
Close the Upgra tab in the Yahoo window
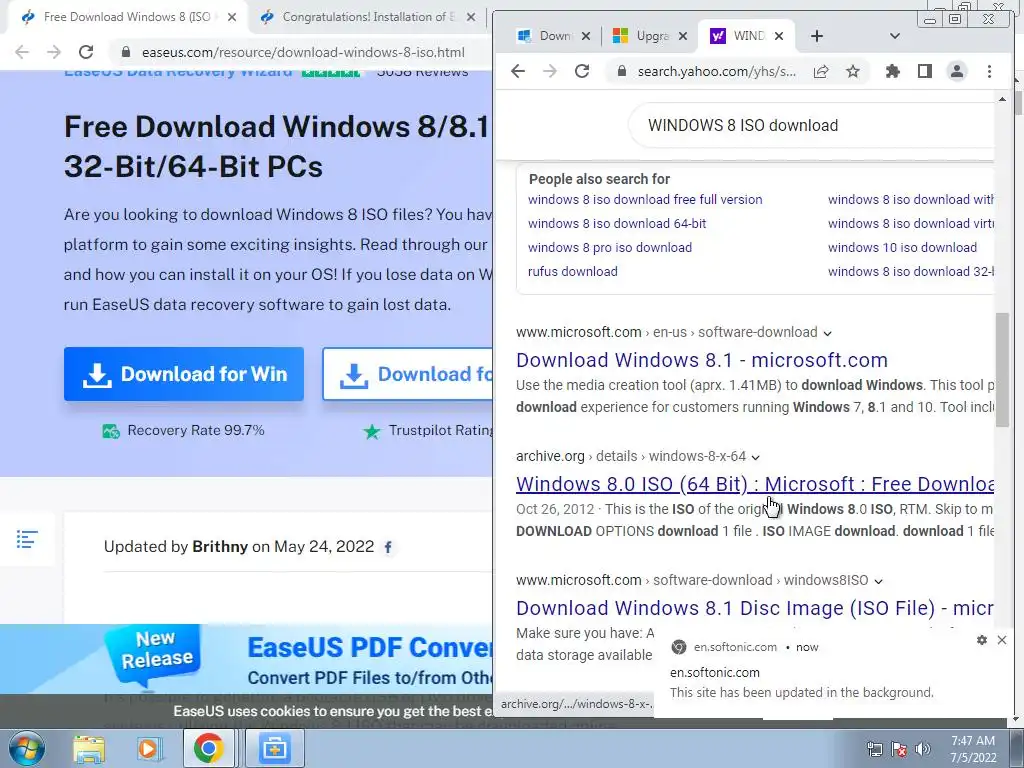[x=682, y=36]
